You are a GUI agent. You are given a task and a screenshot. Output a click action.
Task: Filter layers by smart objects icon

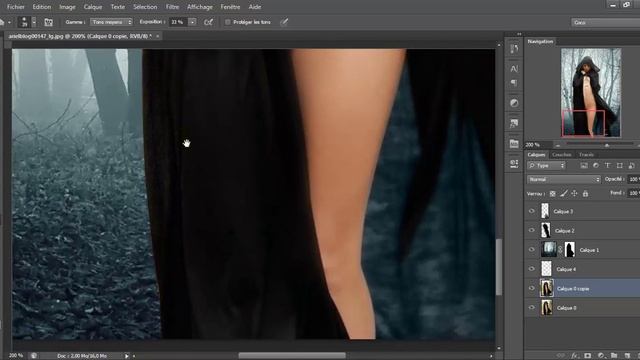(x=631, y=166)
